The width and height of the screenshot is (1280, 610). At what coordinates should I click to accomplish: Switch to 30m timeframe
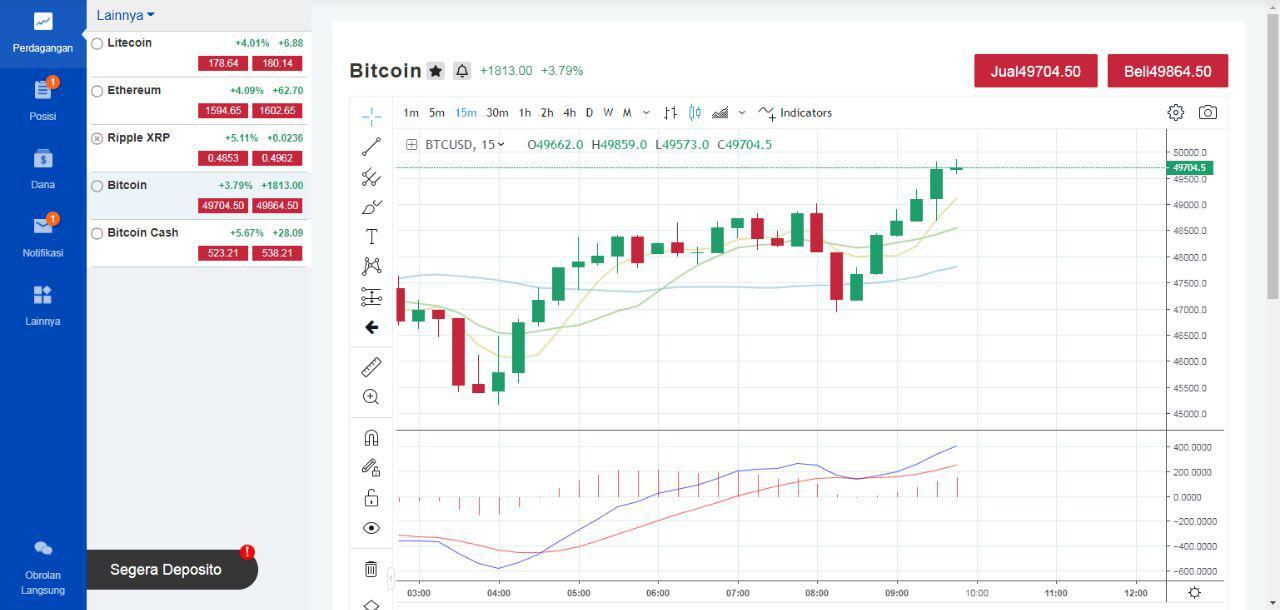497,113
